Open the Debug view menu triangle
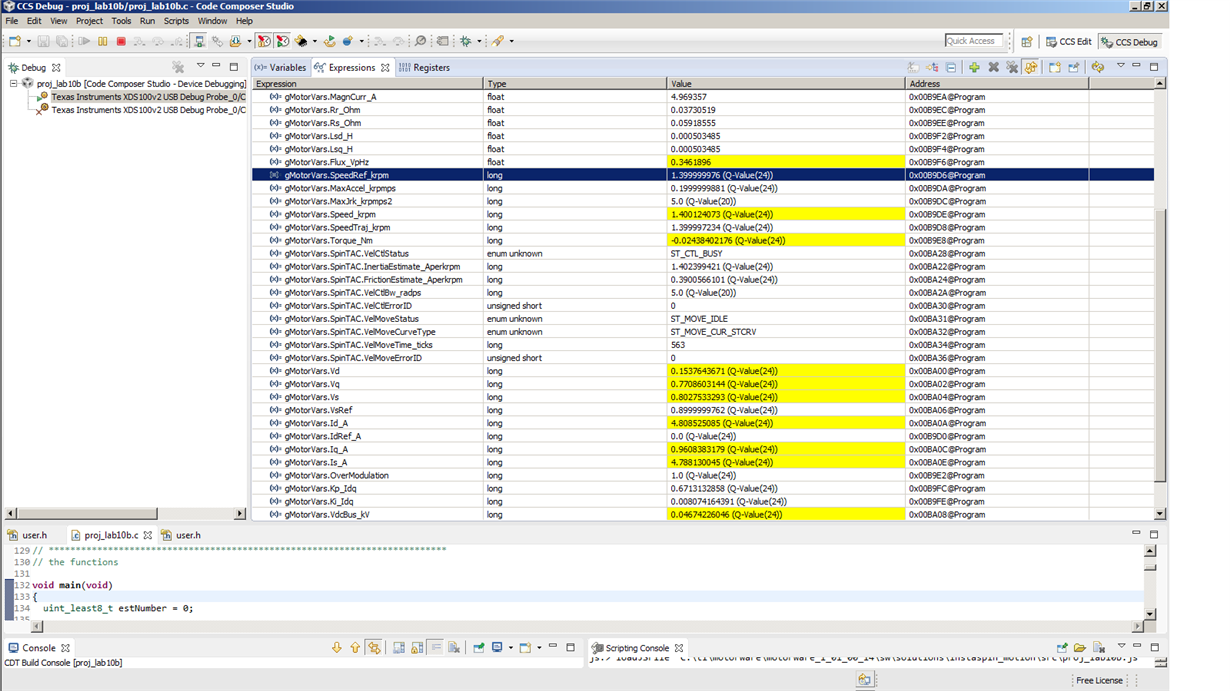 pyautogui.click(x=201, y=66)
